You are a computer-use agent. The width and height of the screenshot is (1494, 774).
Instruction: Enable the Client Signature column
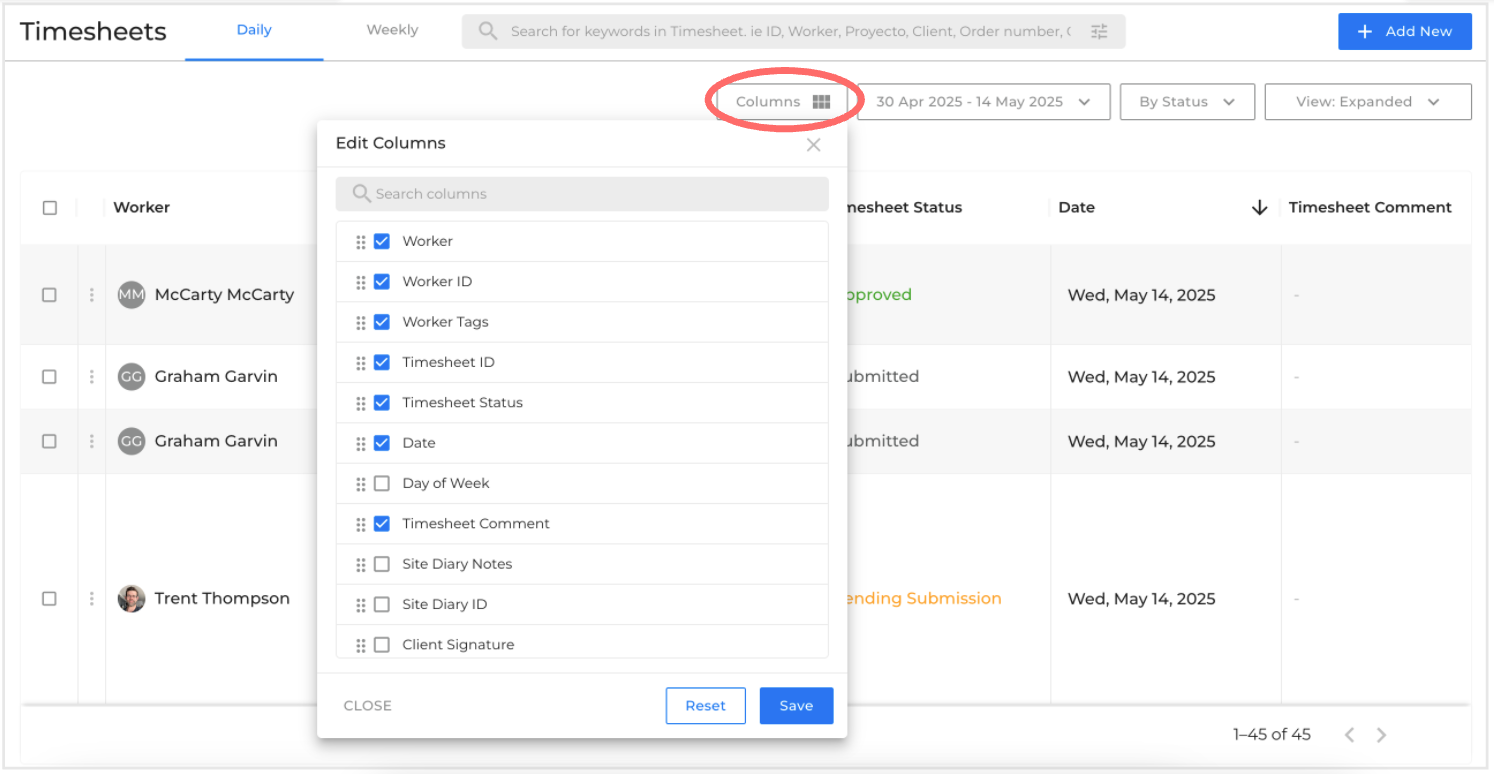(381, 645)
